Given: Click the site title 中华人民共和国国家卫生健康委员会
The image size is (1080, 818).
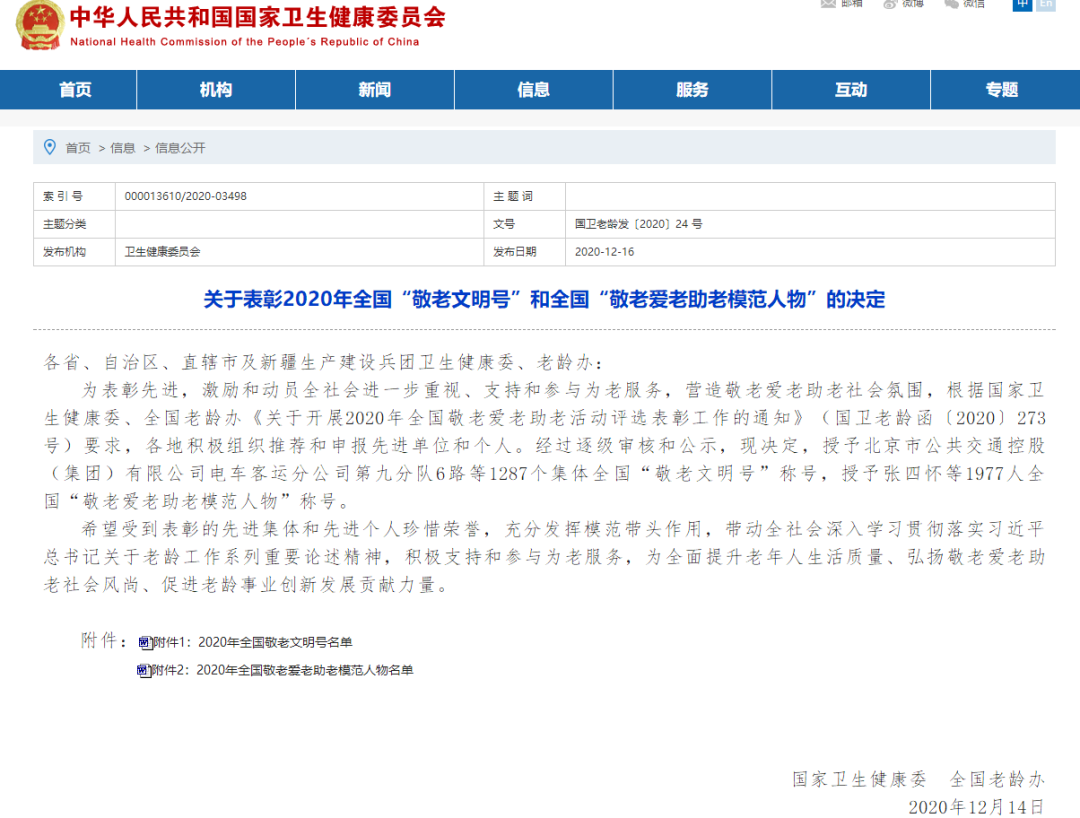Looking at the screenshot, I should (x=258, y=17).
